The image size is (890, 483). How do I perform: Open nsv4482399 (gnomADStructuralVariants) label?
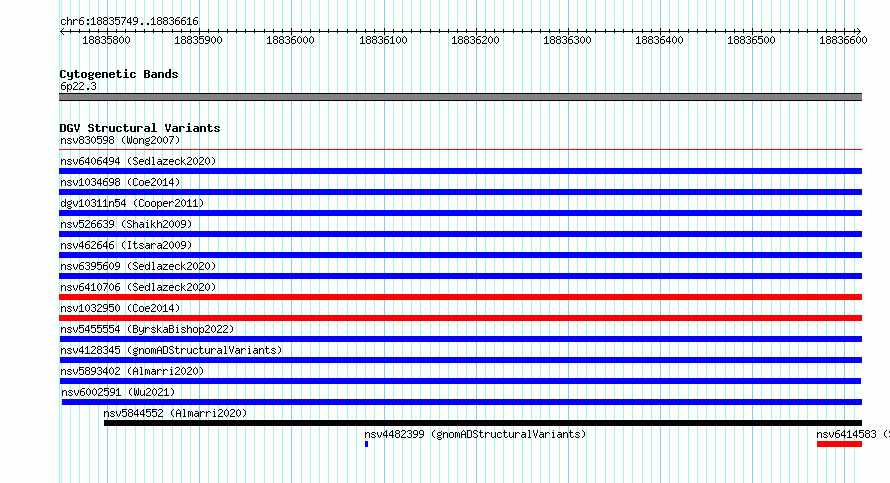point(475,434)
